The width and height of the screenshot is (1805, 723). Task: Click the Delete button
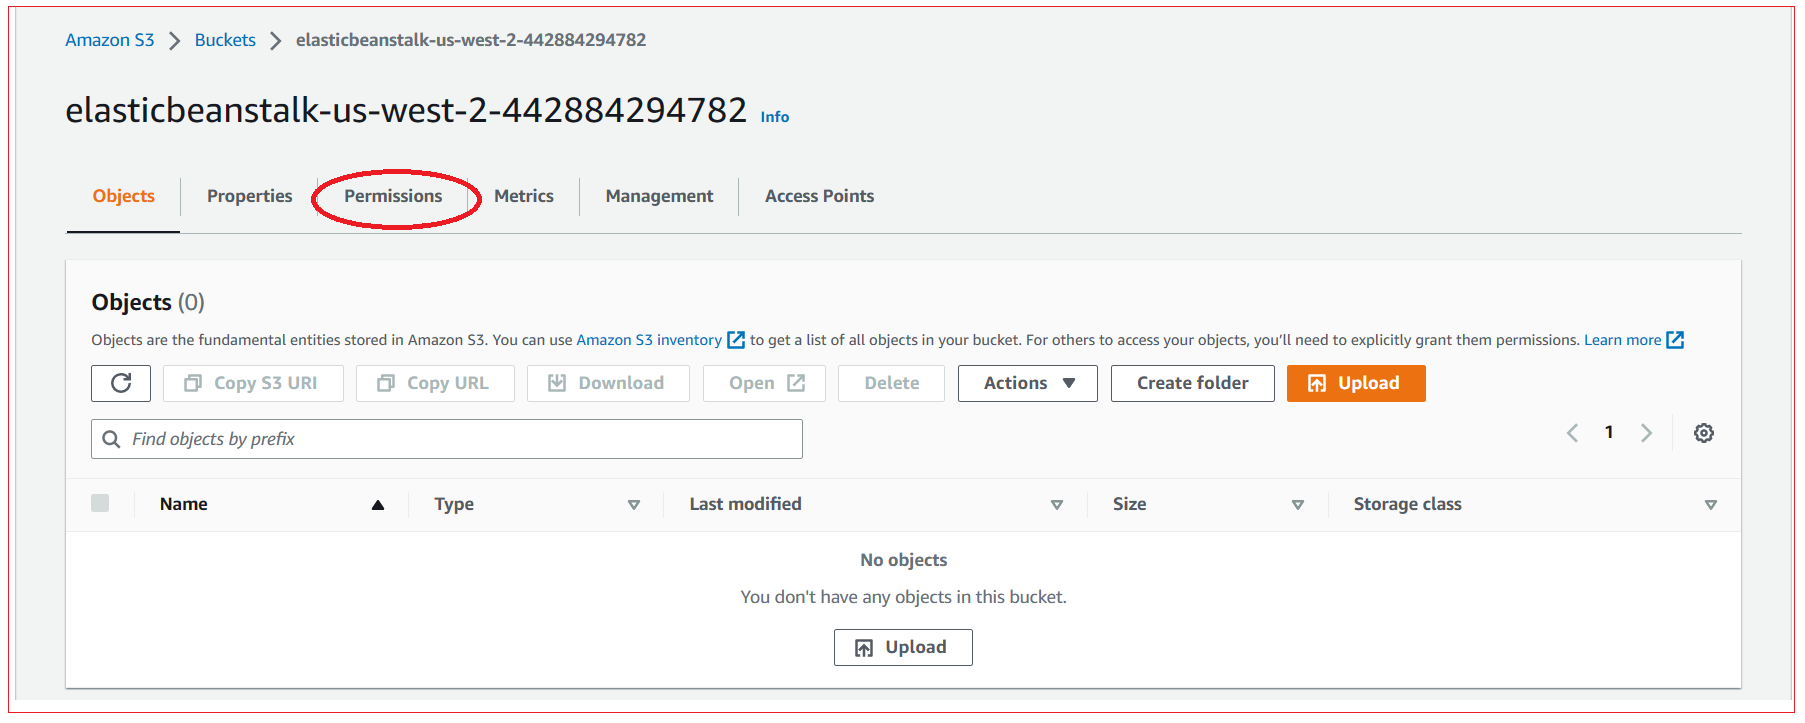pos(892,383)
